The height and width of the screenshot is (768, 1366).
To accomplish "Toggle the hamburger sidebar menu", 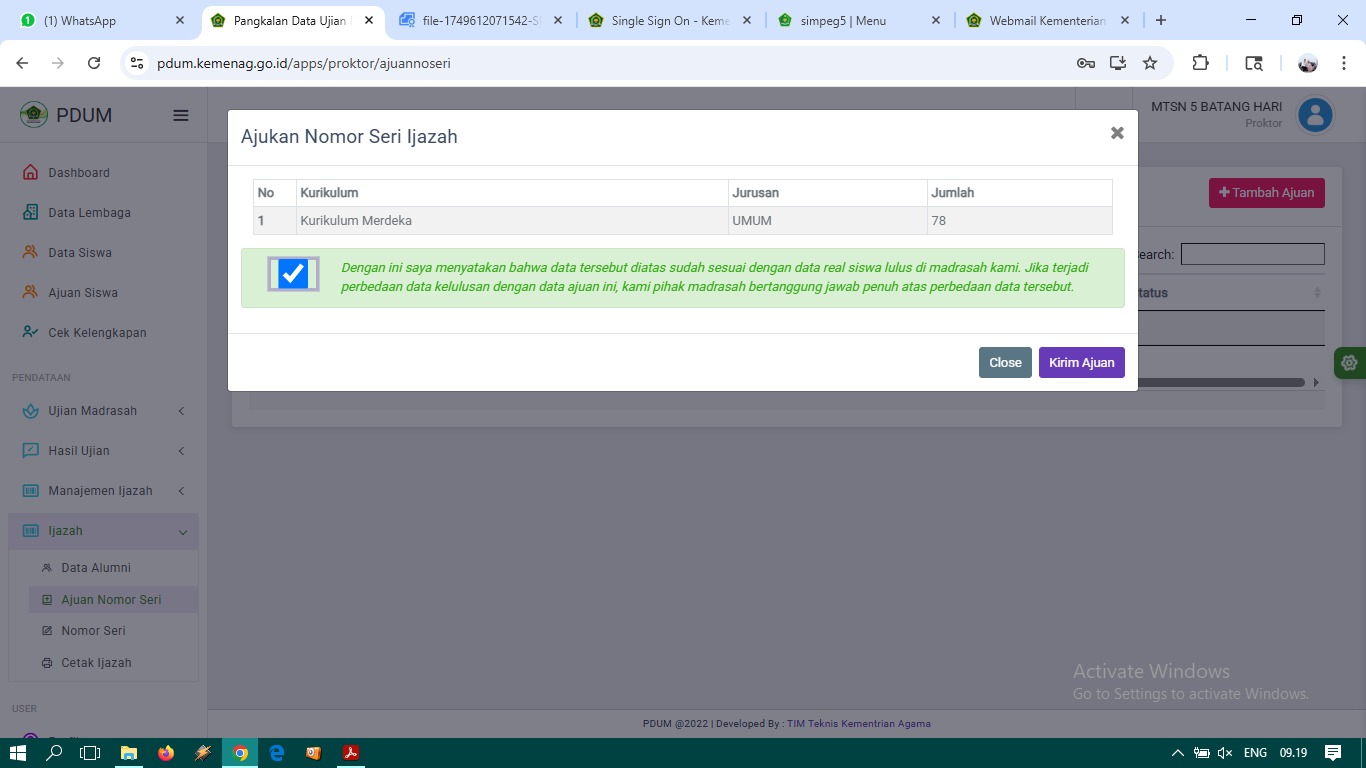I will (x=181, y=115).
